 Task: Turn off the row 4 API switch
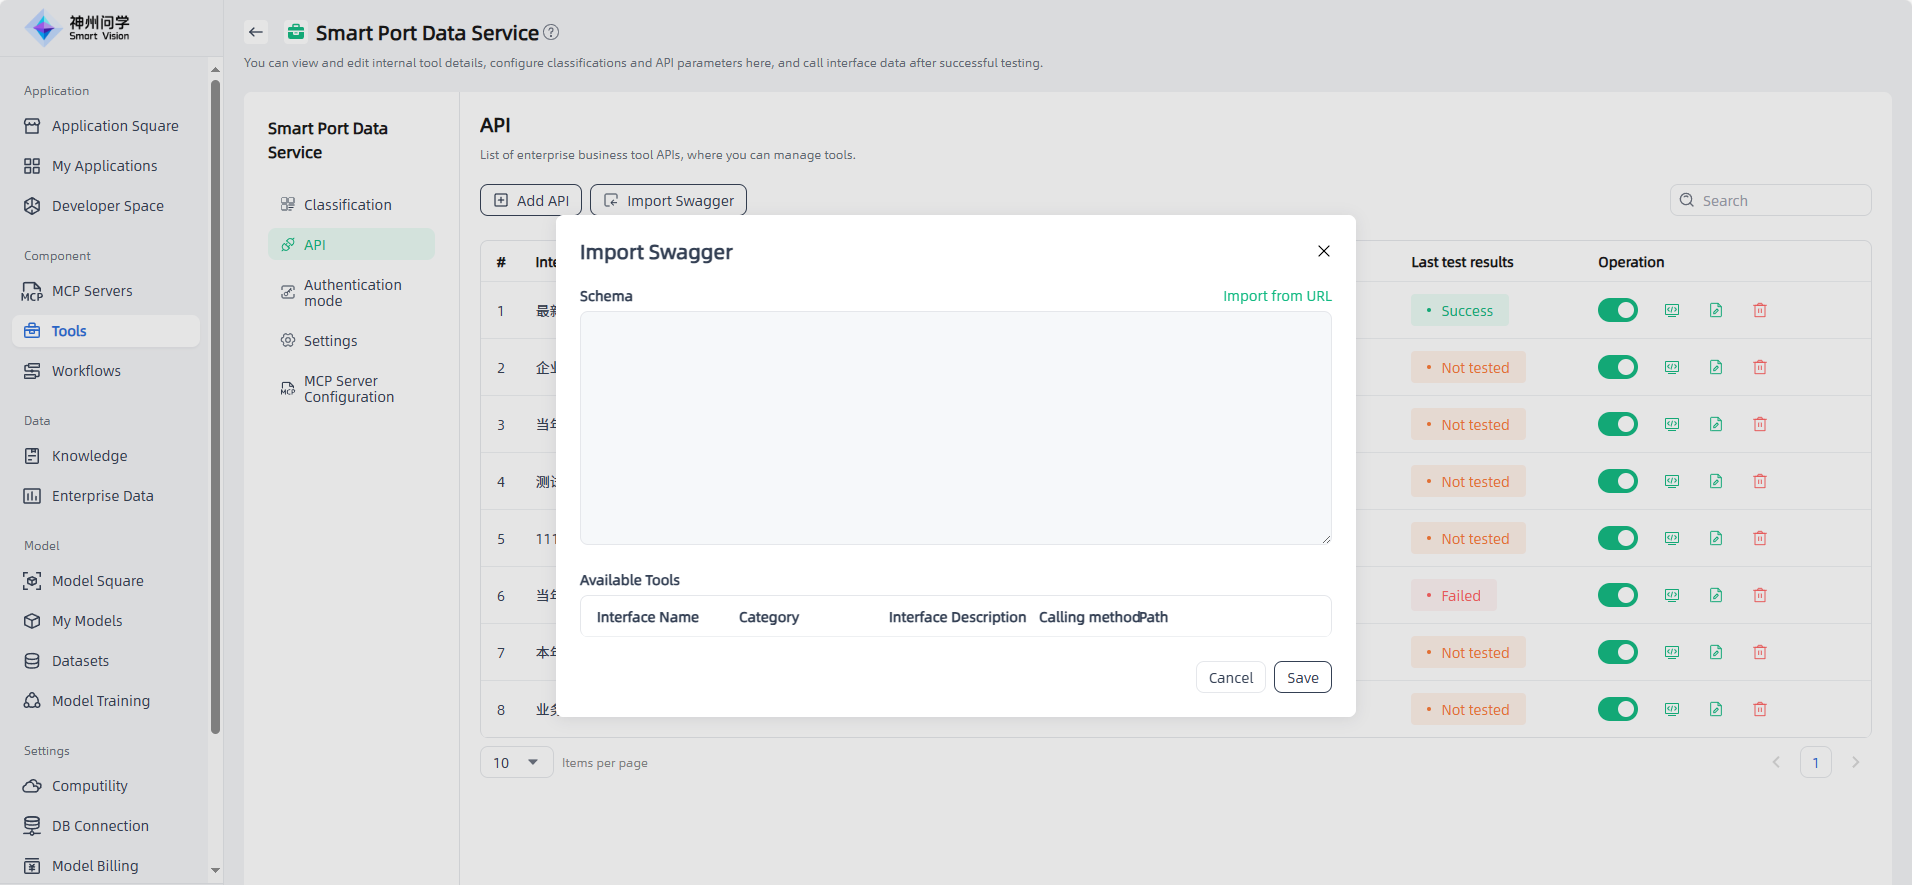(x=1617, y=481)
